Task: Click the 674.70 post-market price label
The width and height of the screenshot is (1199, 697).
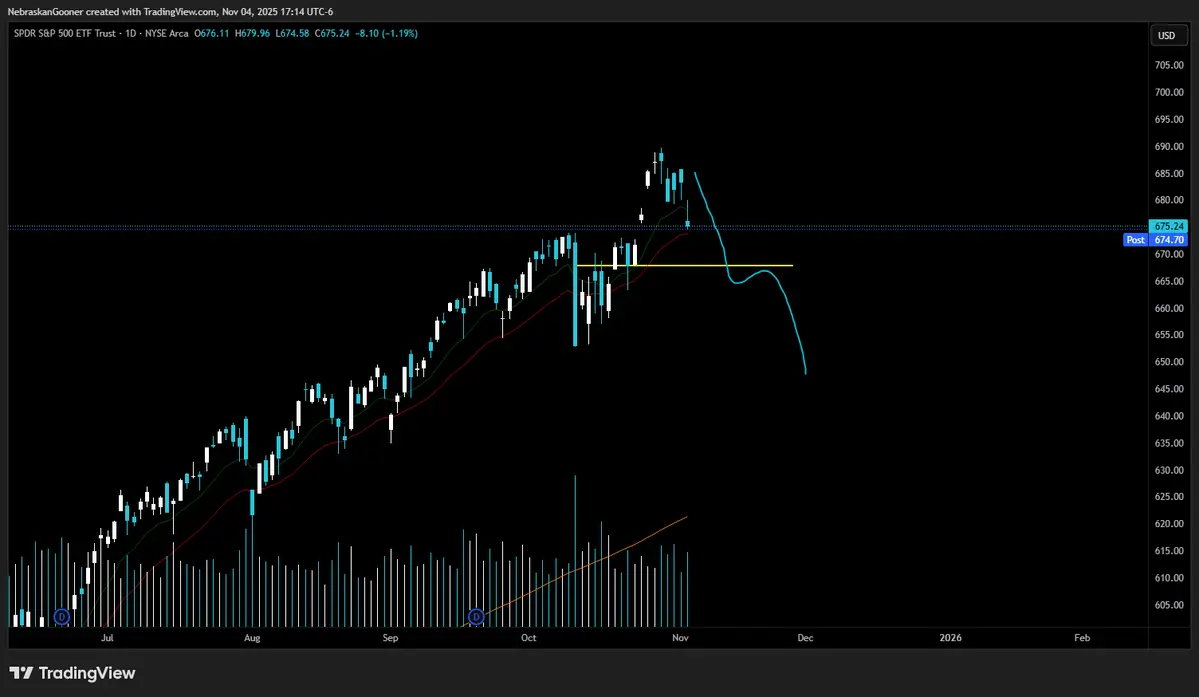Action: (1168, 240)
